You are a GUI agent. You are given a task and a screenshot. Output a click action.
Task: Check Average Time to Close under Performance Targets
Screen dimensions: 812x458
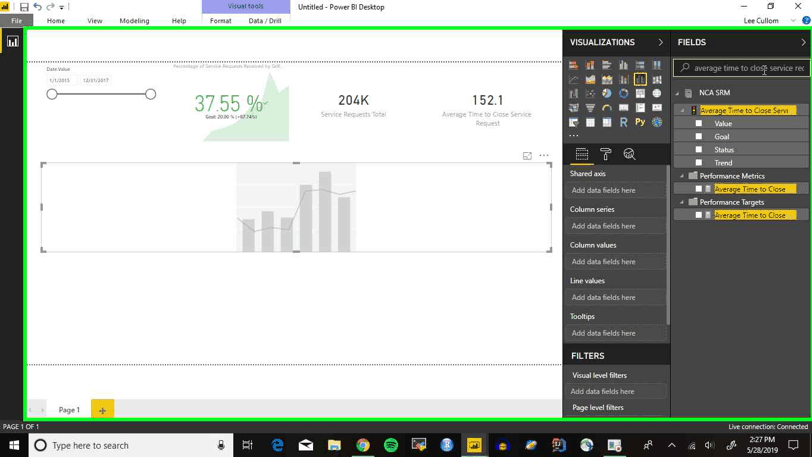point(699,214)
